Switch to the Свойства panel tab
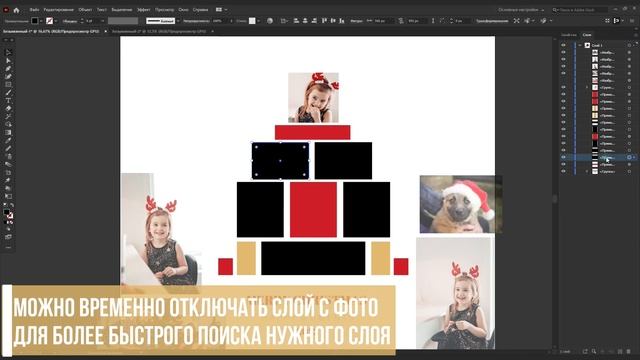This screenshot has height=360, width=640. [569, 35]
